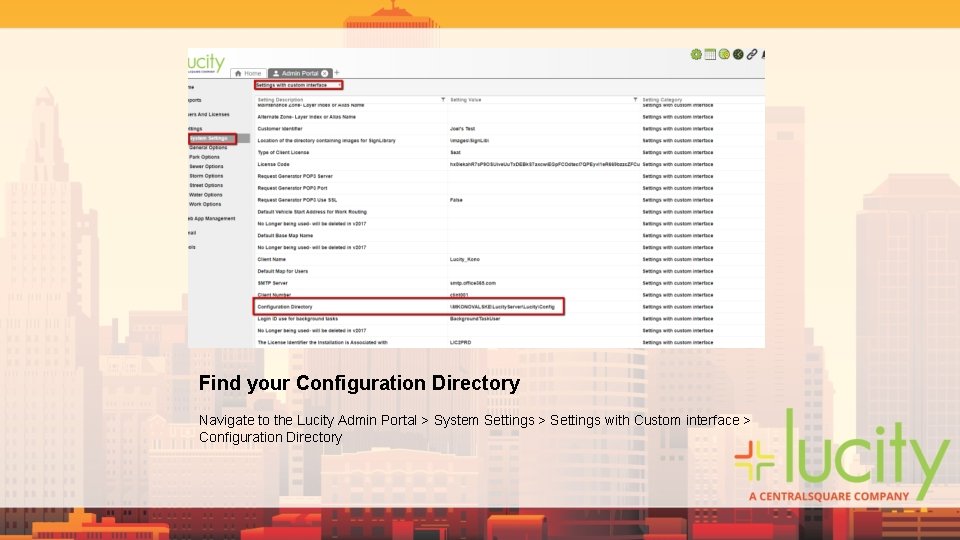The height and width of the screenshot is (540, 960).
Task: Click the "Seat" license type value
Action: [456, 152]
